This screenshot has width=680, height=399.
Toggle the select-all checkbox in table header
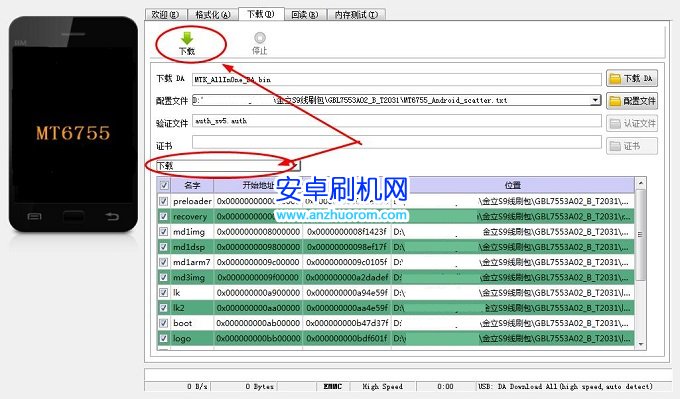[164, 185]
